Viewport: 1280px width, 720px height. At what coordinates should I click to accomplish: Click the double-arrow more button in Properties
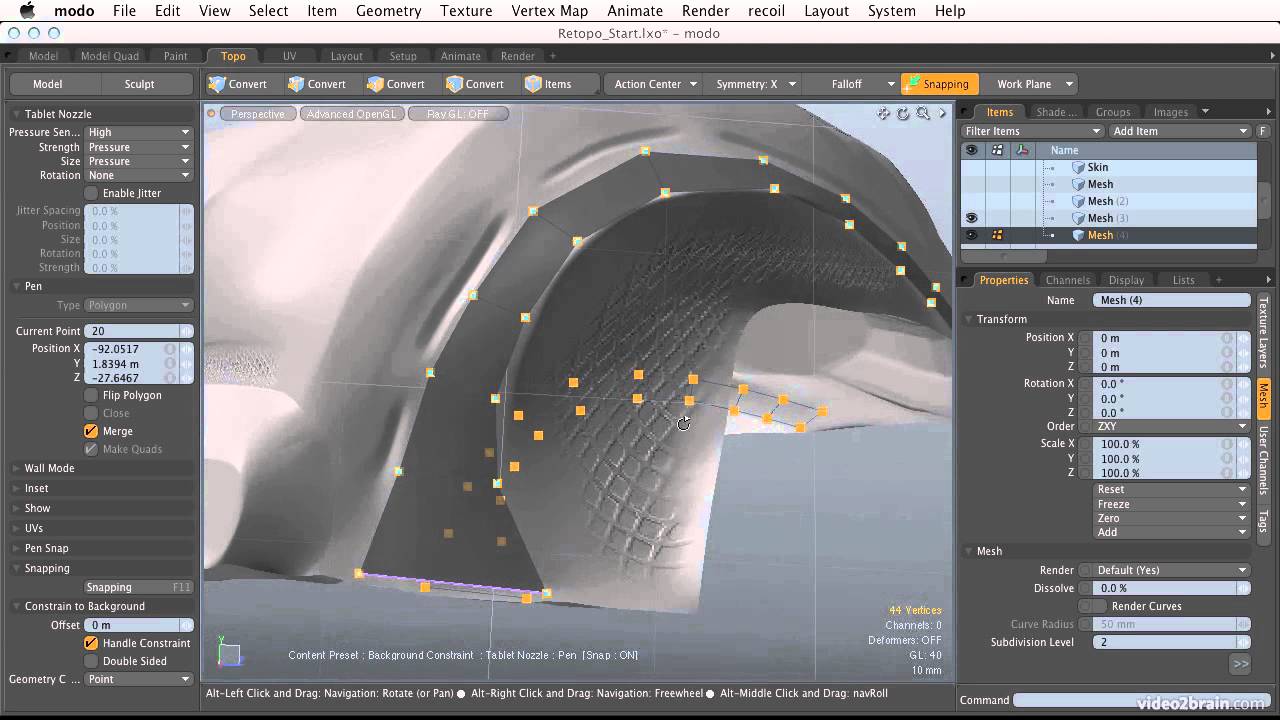(1240, 663)
